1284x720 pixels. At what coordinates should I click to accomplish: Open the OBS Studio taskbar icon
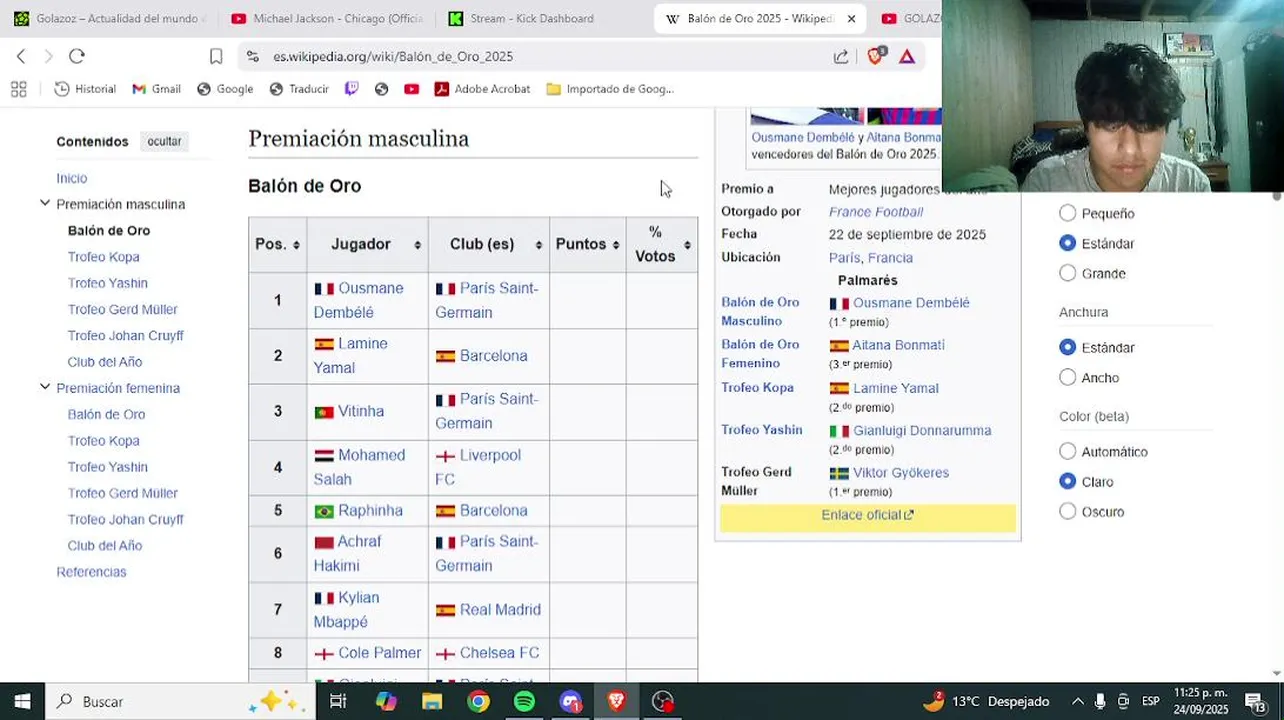tap(663, 701)
